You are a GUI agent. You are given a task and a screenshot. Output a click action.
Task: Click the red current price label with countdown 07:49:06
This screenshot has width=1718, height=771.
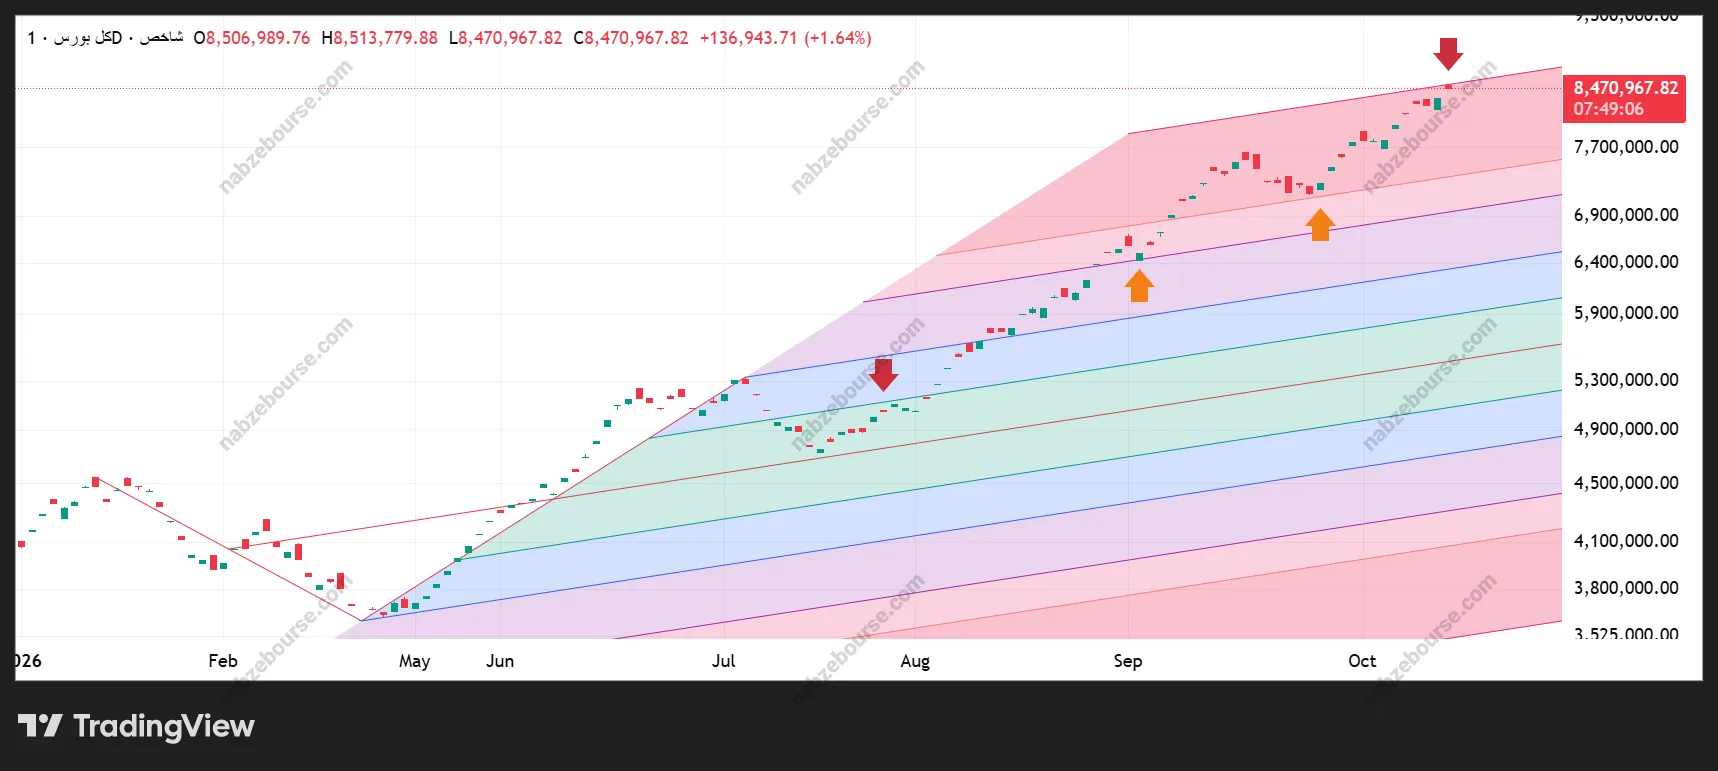coord(1624,98)
